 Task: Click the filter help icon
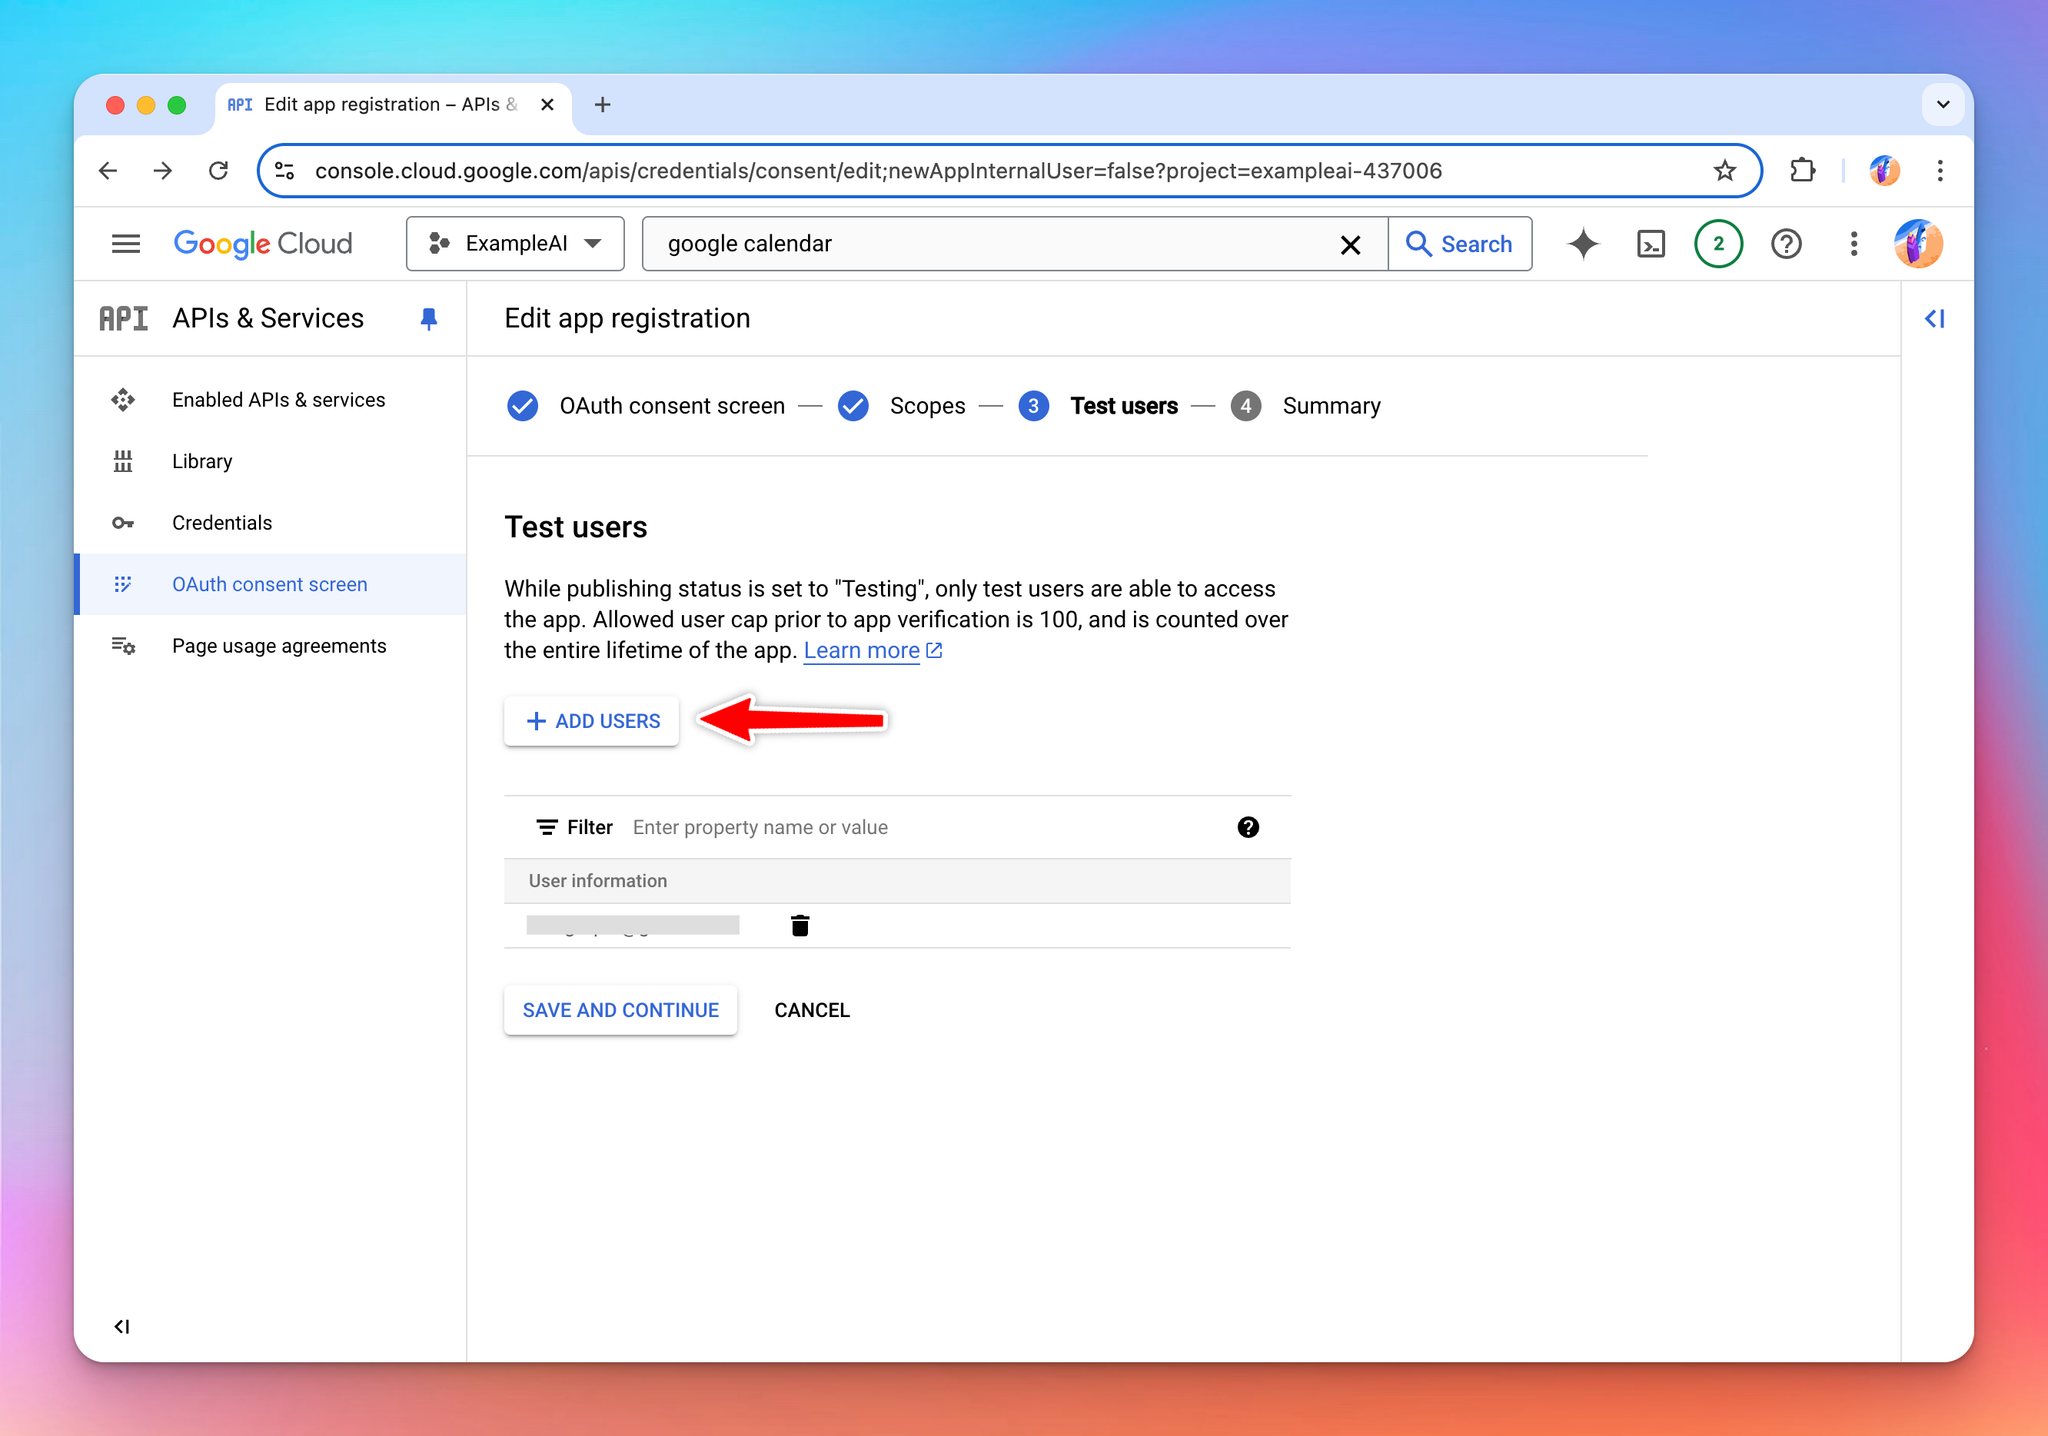pos(1247,827)
